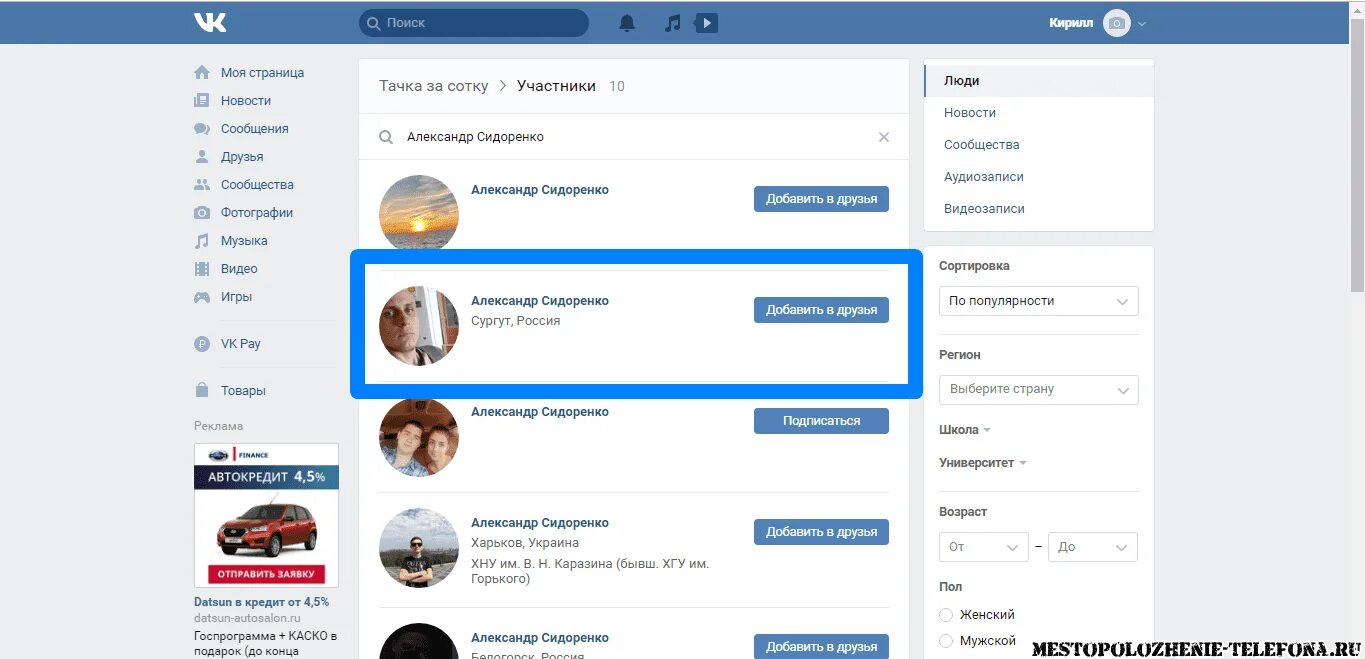Open sunset avatar of first result

pyautogui.click(x=419, y=214)
